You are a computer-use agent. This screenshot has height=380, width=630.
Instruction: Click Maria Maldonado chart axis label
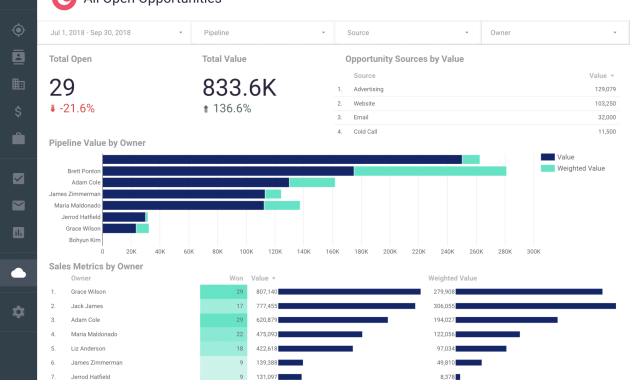77,205
